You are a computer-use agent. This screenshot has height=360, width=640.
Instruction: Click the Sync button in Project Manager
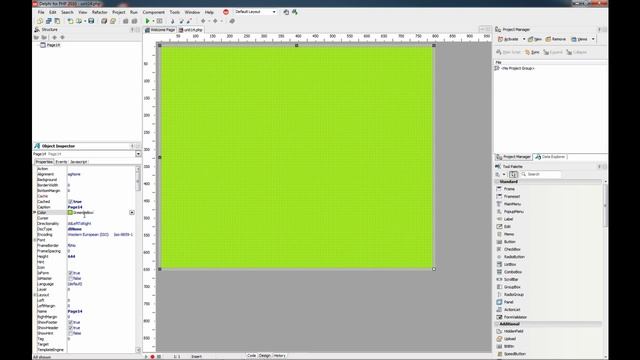(x=532, y=52)
